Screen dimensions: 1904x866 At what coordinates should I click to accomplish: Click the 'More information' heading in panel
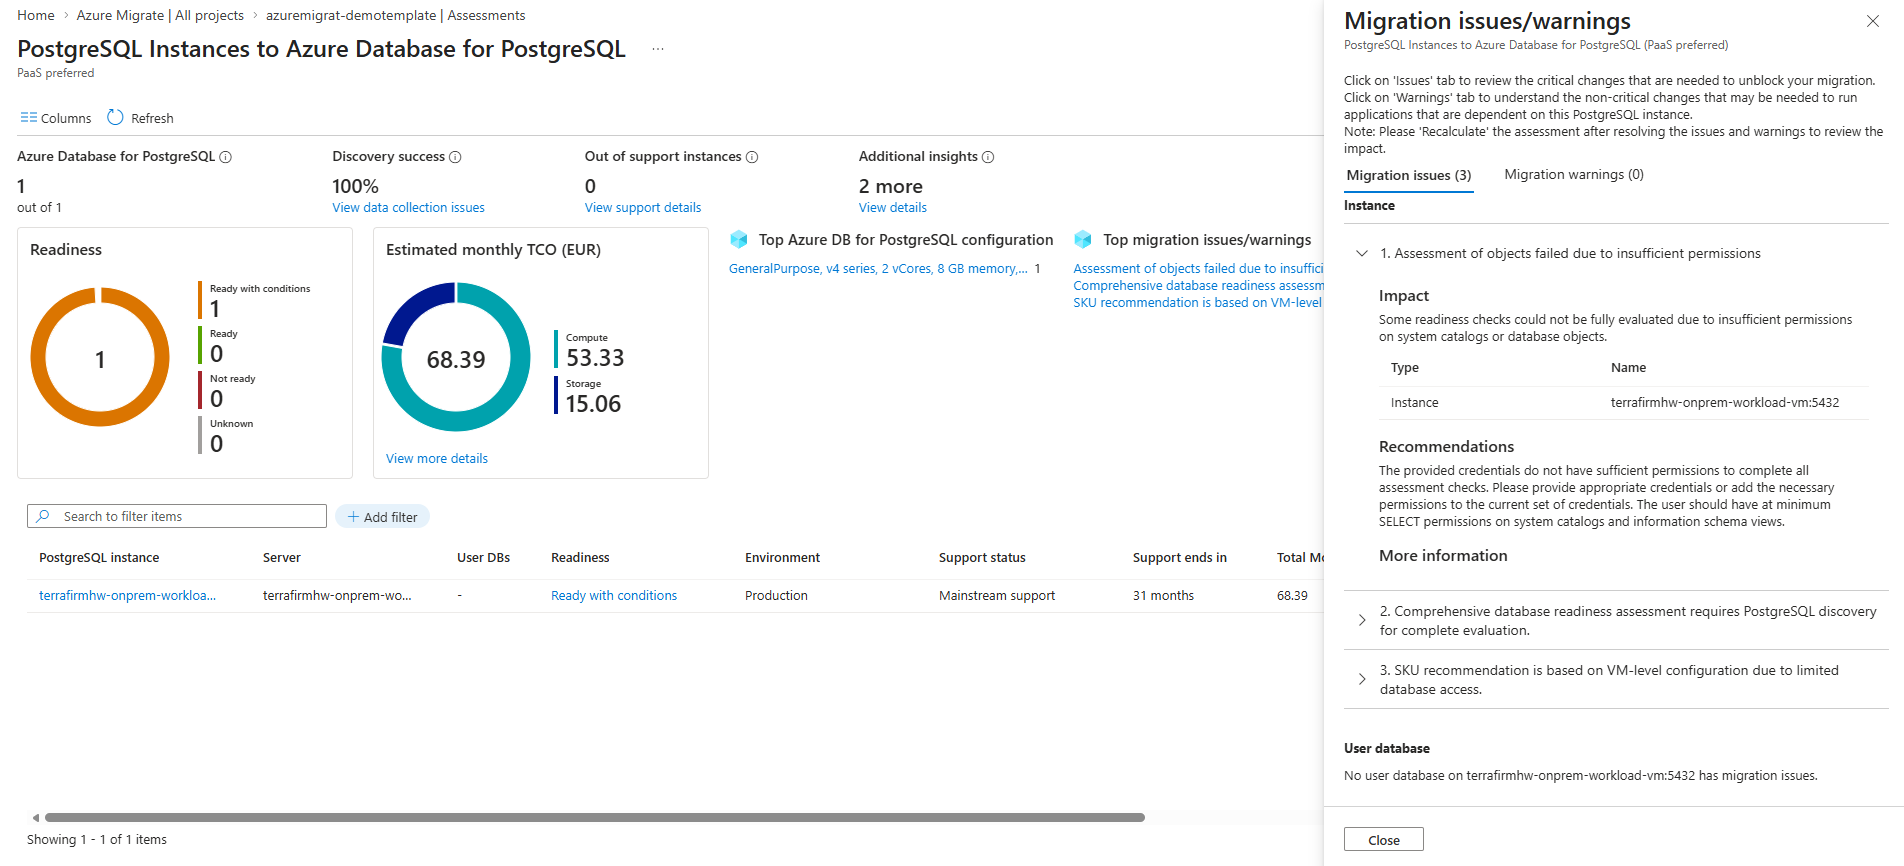[1443, 556]
